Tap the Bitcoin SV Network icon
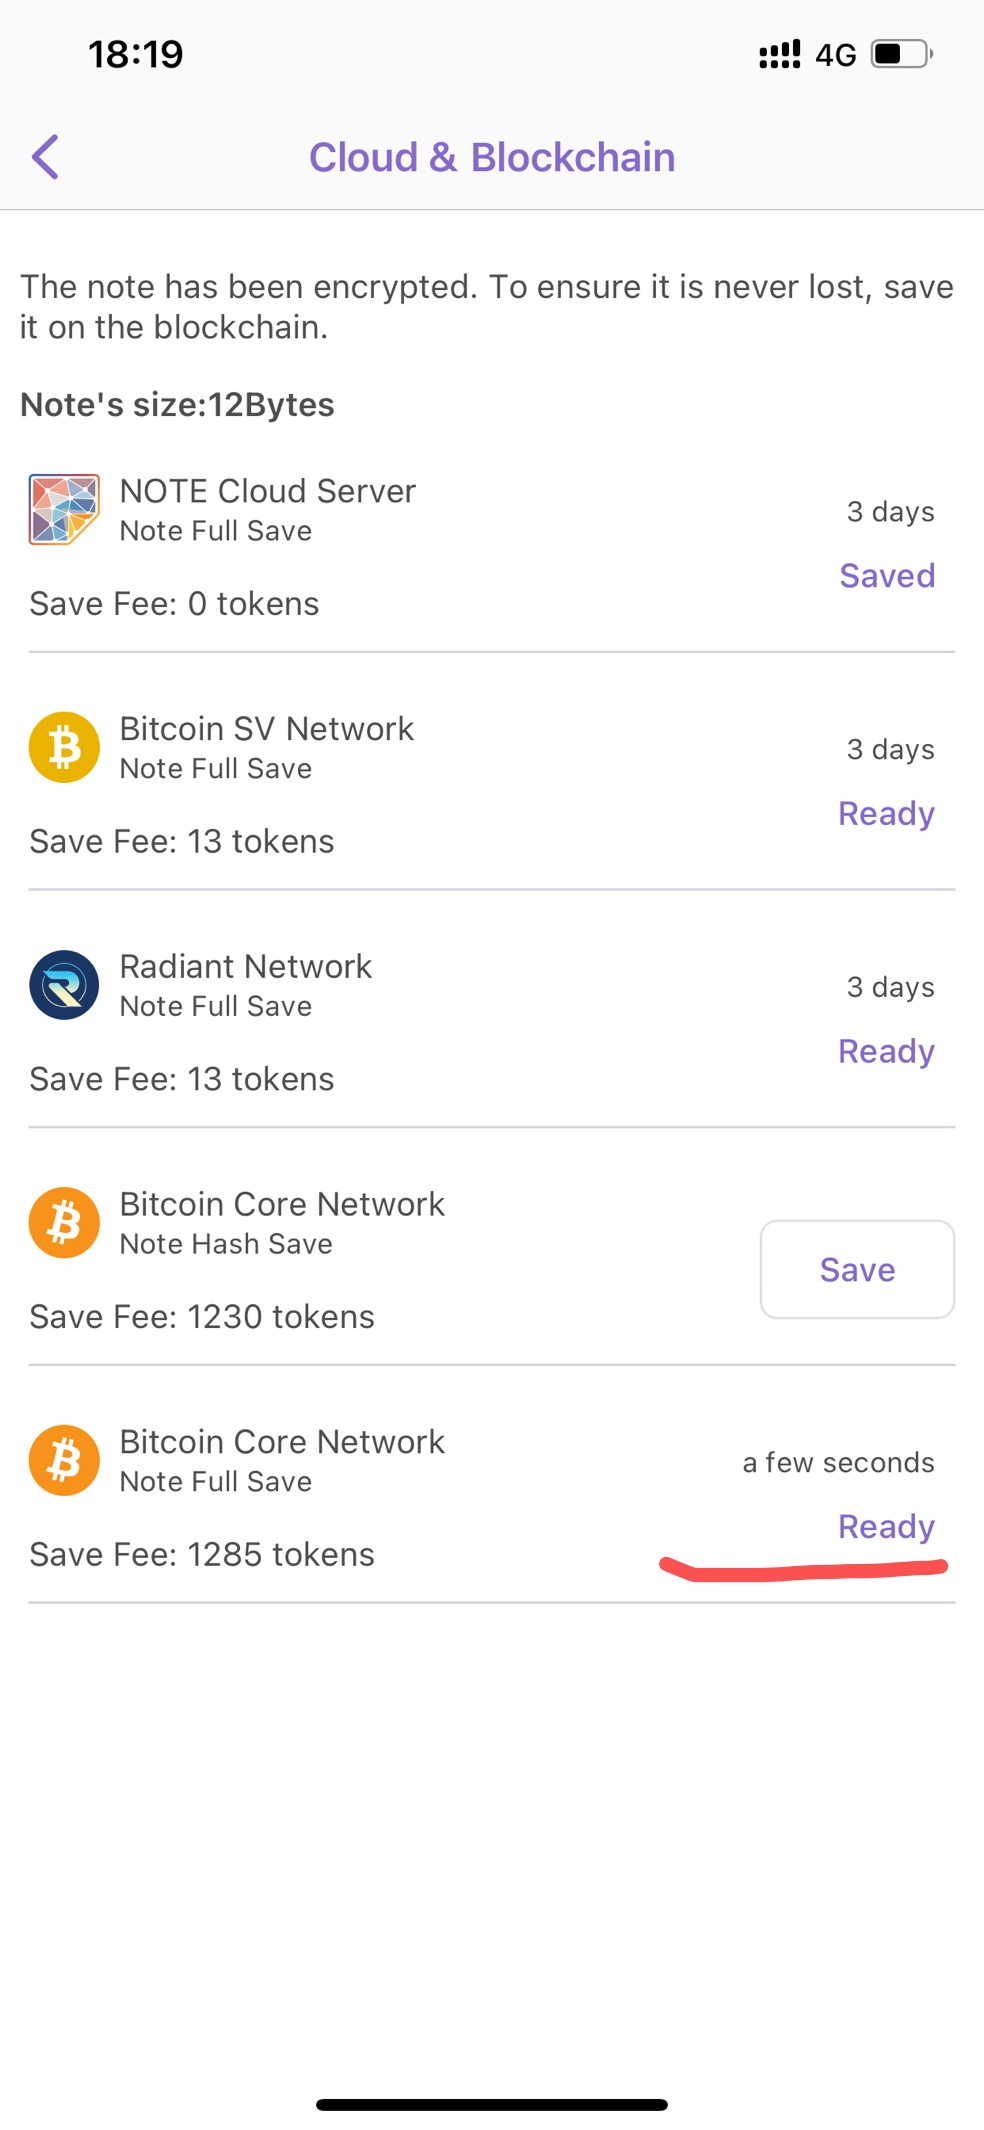Screen dimensions: 984x2130 point(64,747)
